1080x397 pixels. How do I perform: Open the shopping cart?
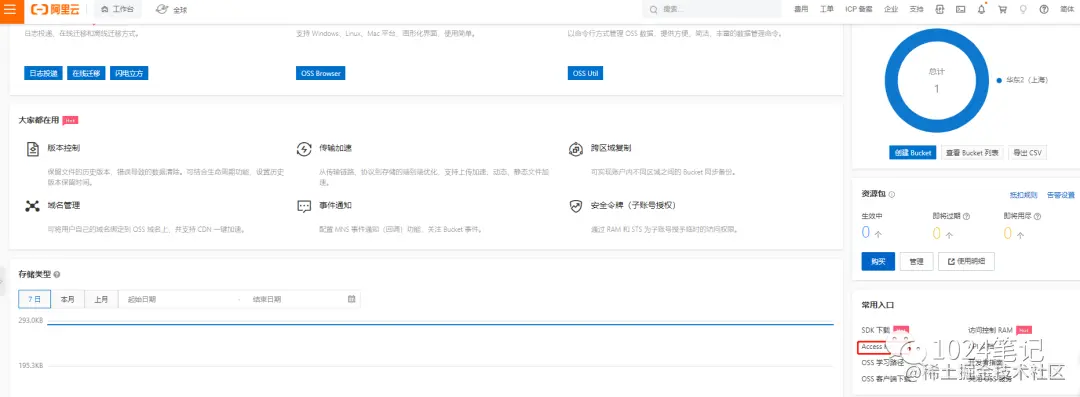click(x=1002, y=10)
